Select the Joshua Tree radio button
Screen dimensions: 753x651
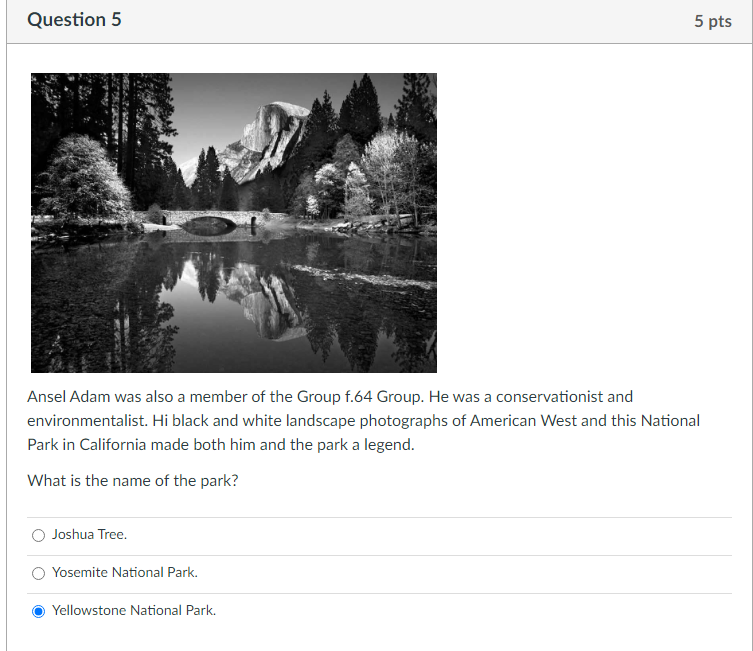pyautogui.click(x=38, y=535)
